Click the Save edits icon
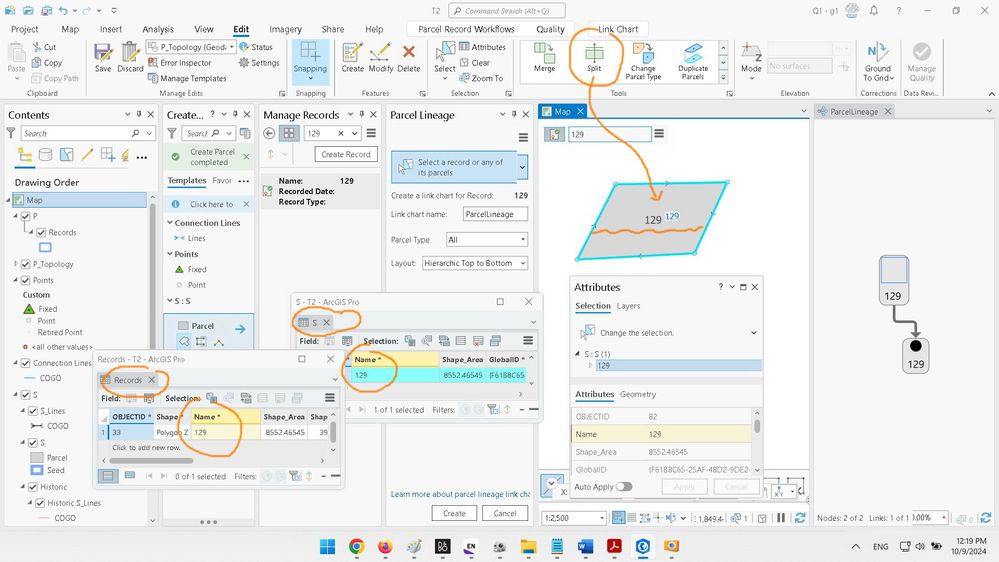999x562 pixels. pos(103,57)
